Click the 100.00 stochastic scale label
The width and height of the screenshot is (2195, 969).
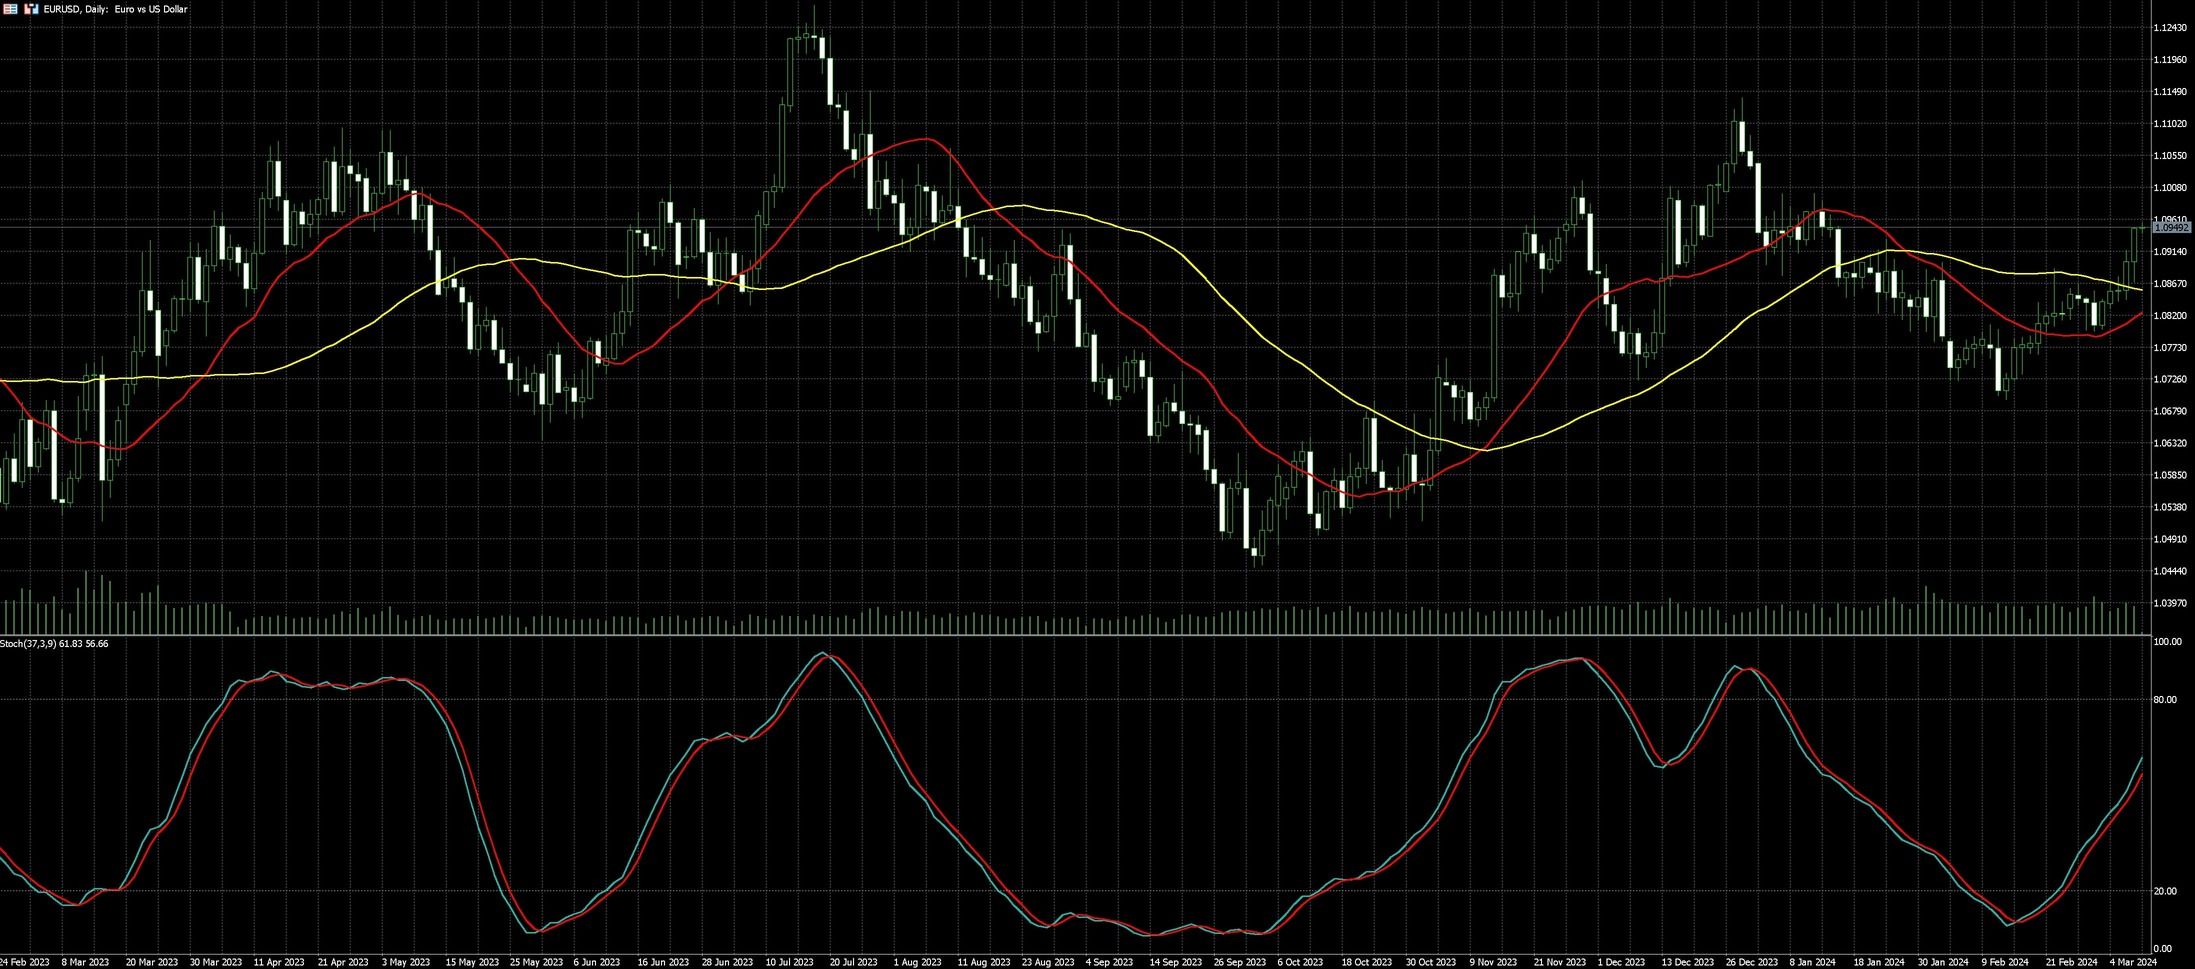point(2166,642)
